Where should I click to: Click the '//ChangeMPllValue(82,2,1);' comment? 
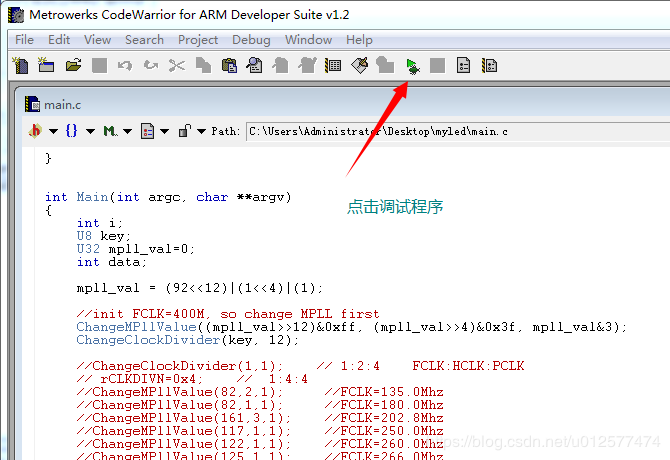point(180,392)
